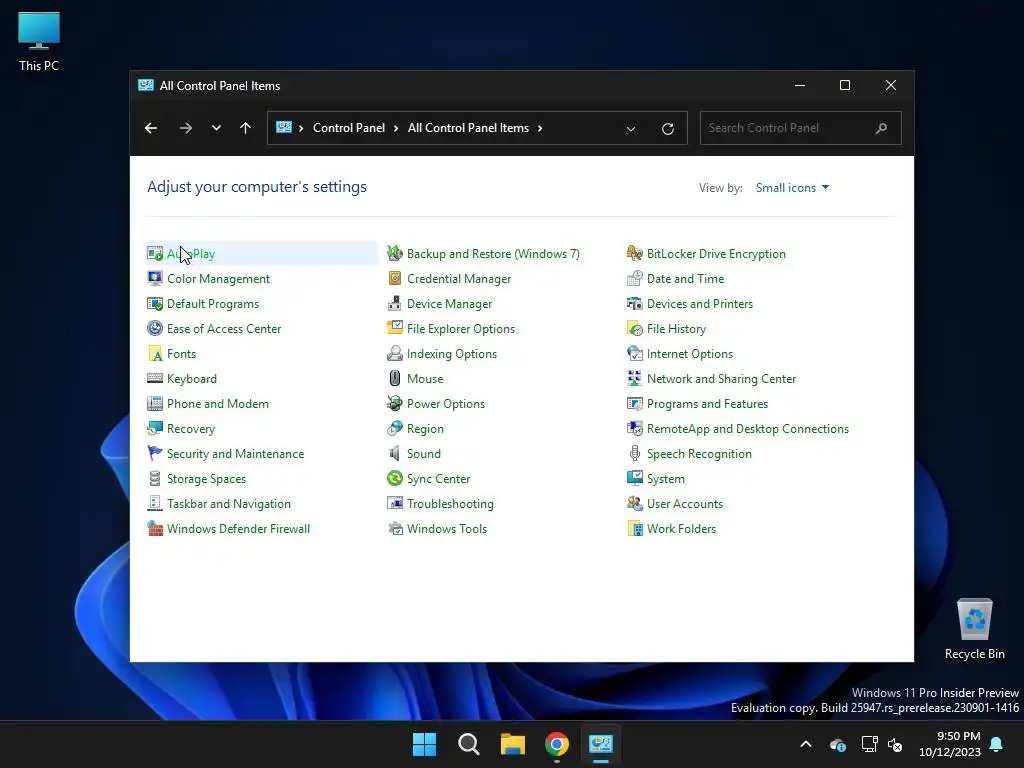Click the Control Panel taskbar button
The height and width of the screenshot is (768, 1024).
point(601,744)
